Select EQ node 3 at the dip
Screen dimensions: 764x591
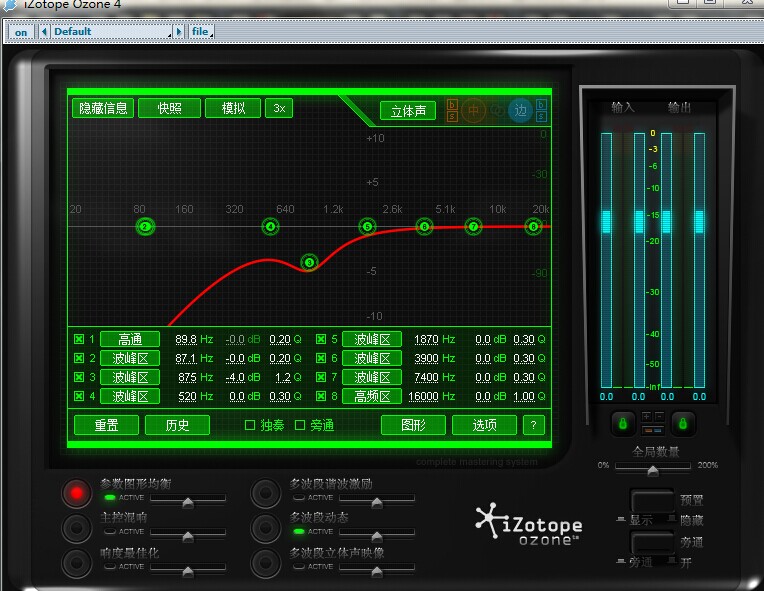309,263
